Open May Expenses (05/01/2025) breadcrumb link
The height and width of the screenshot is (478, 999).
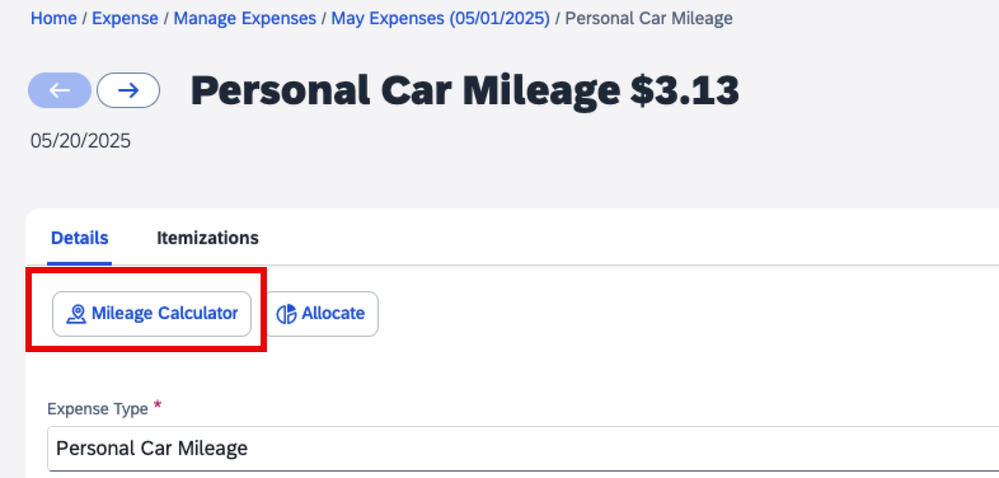(x=440, y=18)
